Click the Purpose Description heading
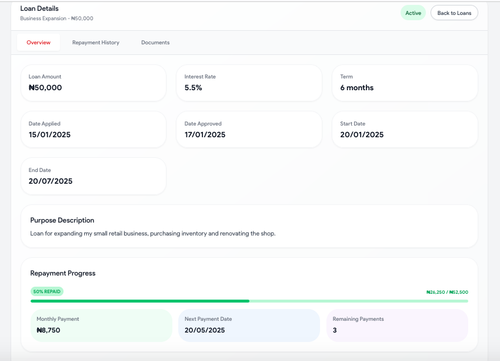This screenshot has height=361, width=500. [x=62, y=220]
